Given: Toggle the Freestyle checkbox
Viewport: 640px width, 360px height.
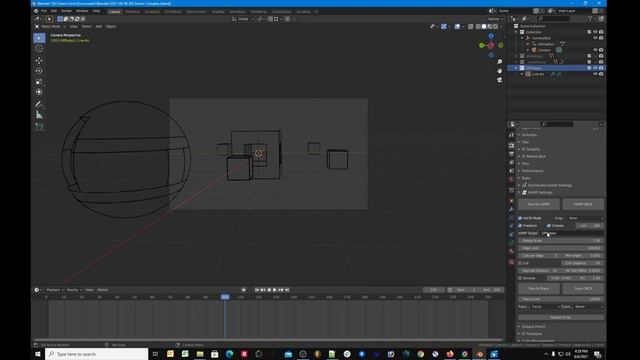Looking at the screenshot, I should (x=520, y=226).
